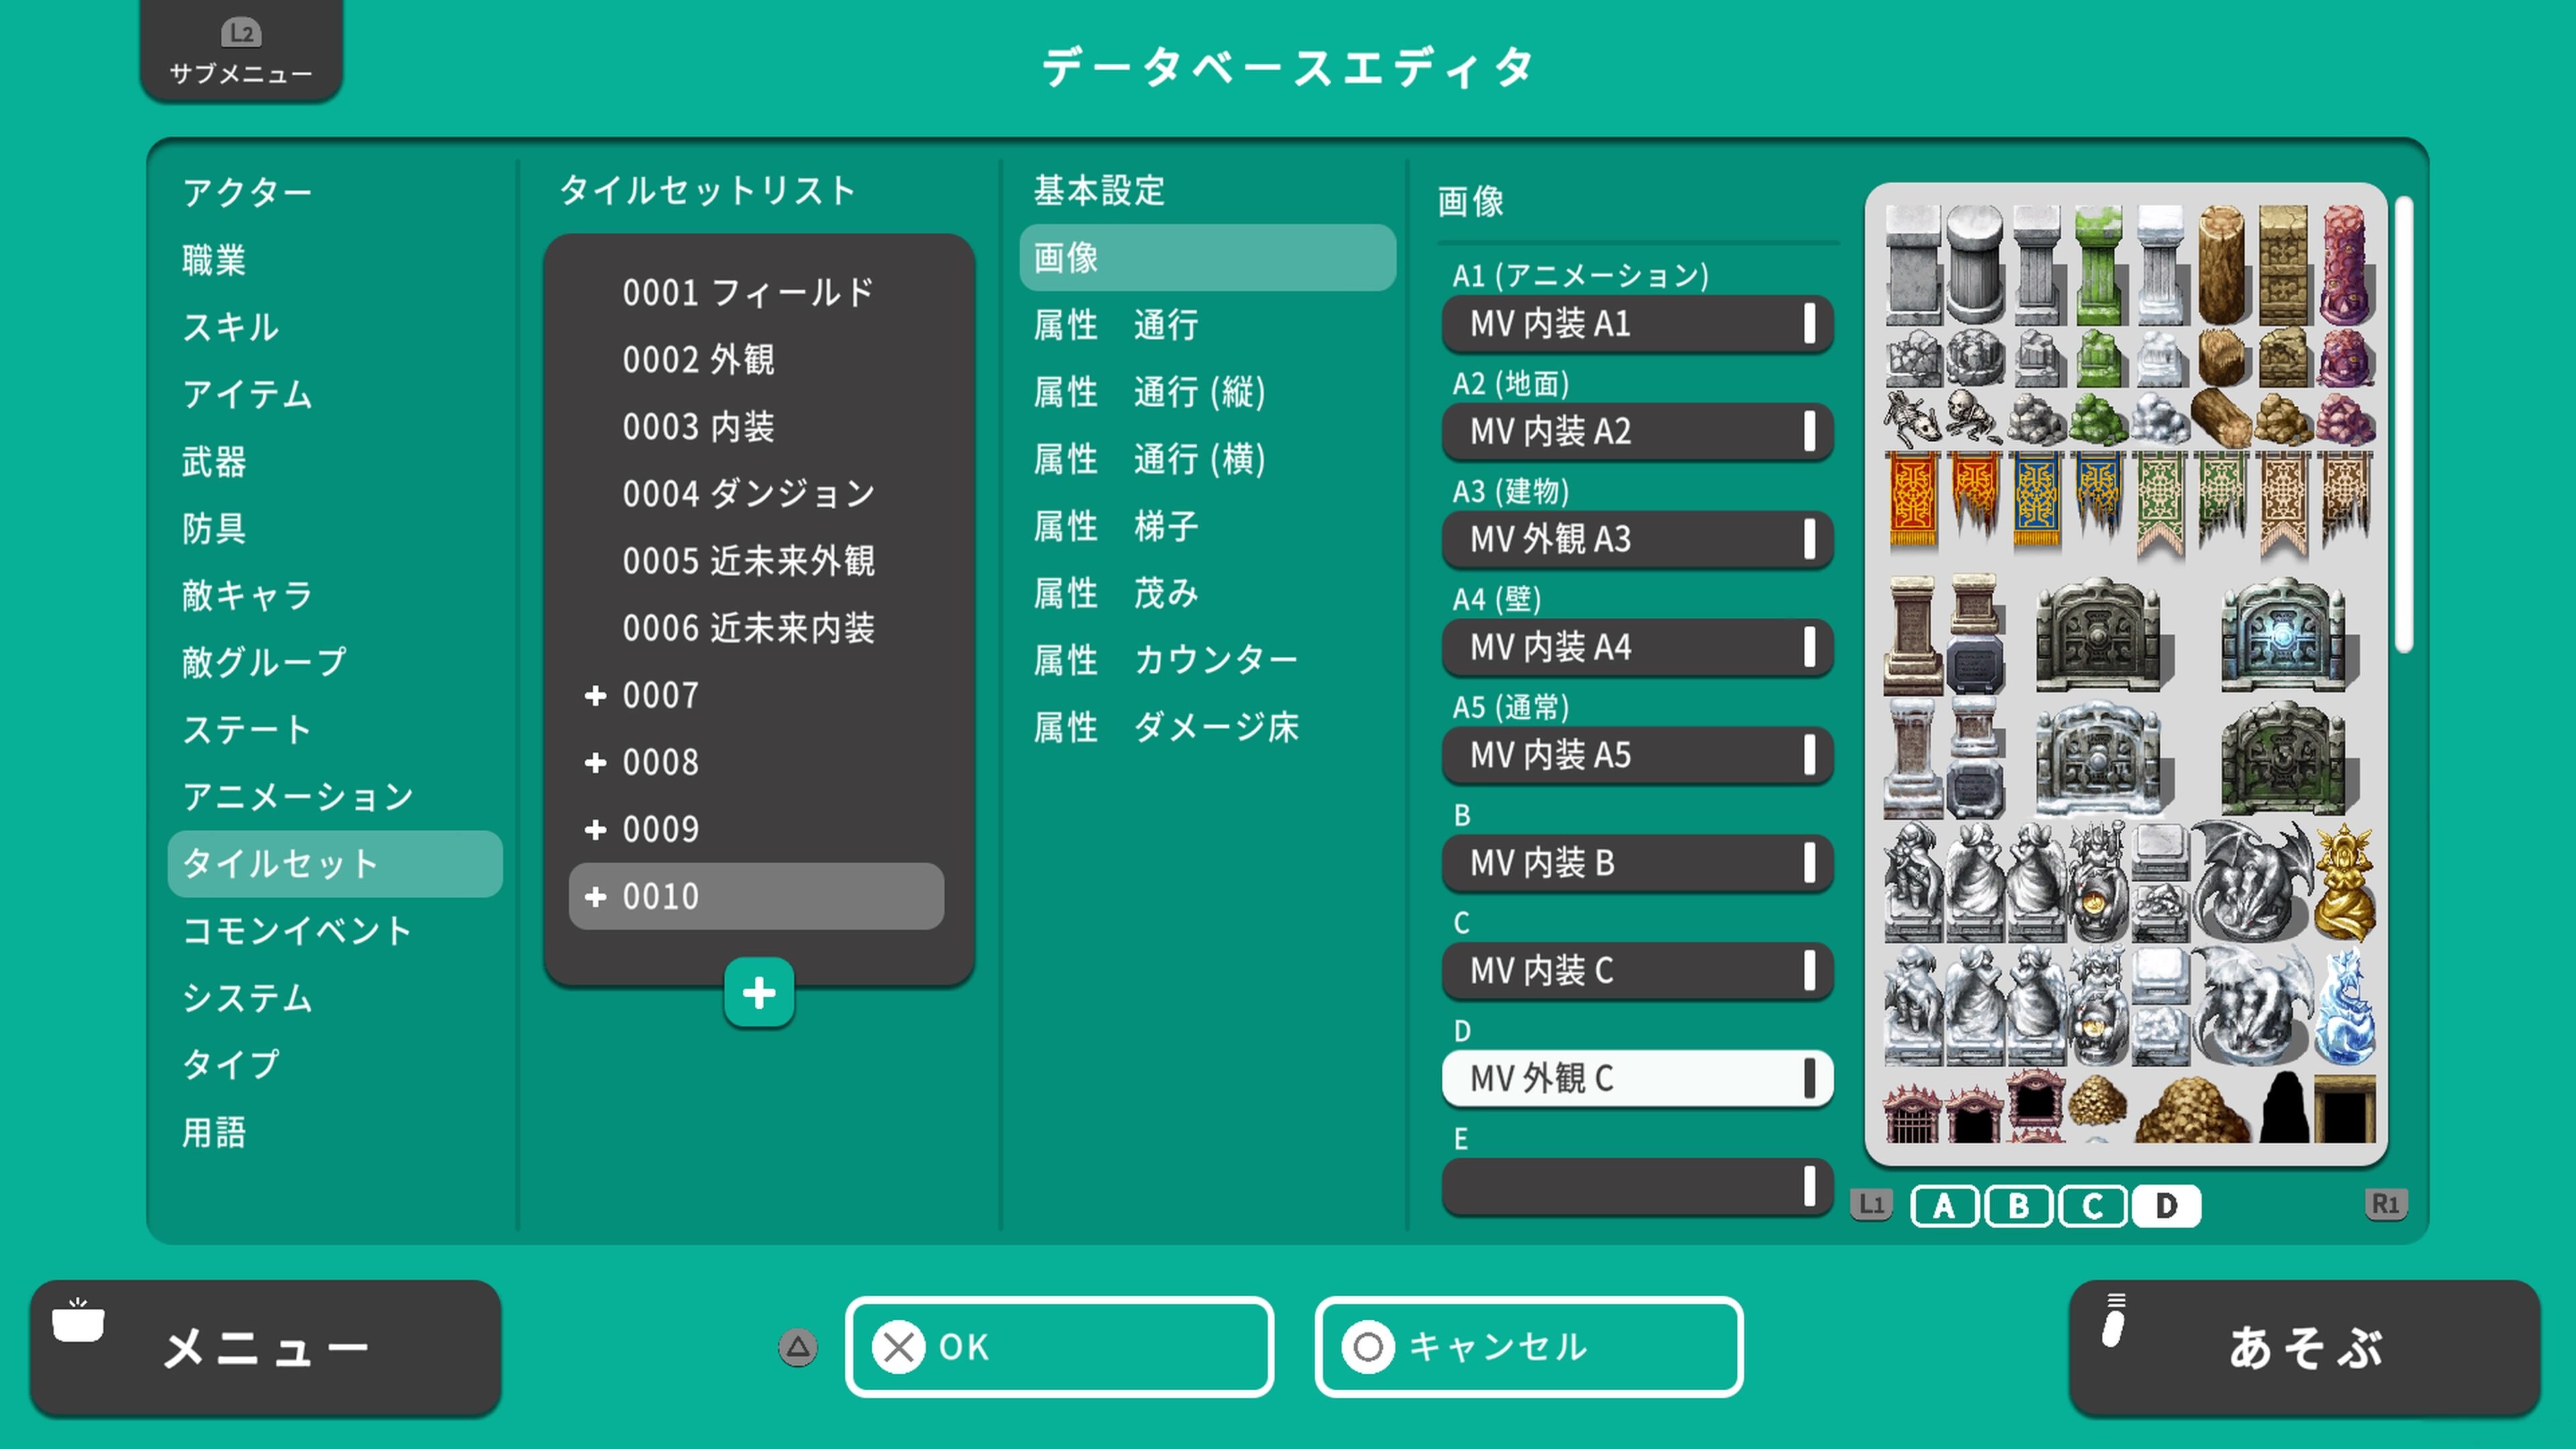Select tileset 0004 ダンジョン
This screenshot has height=1449, width=2576.
pos(748,492)
